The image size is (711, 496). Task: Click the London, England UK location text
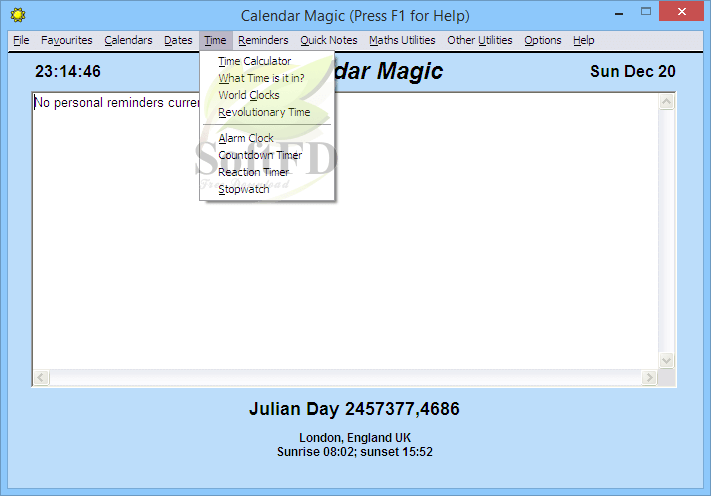tap(355, 438)
